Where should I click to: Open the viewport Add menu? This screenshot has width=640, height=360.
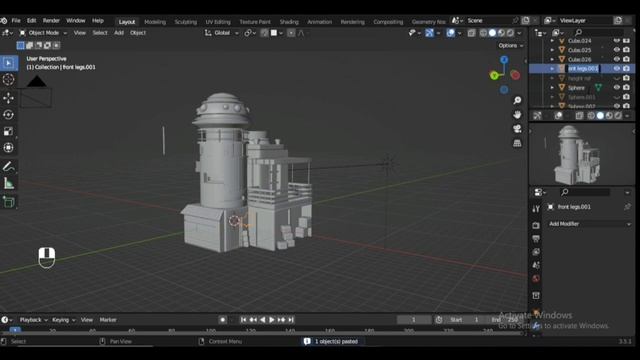pyautogui.click(x=119, y=33)
